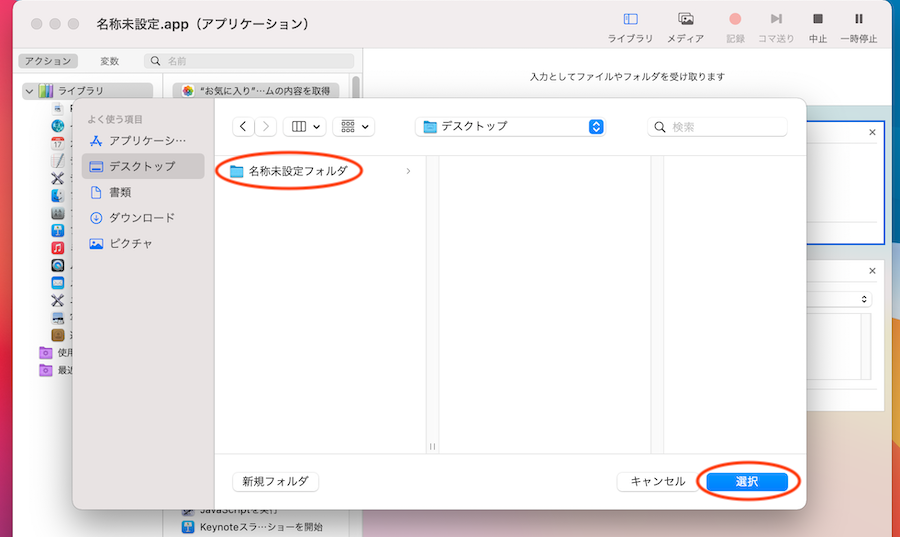The height and width of the screenshot is (537, 900).
Task: Focus the 名前 search field in Automator
Action: coord(249,61)
